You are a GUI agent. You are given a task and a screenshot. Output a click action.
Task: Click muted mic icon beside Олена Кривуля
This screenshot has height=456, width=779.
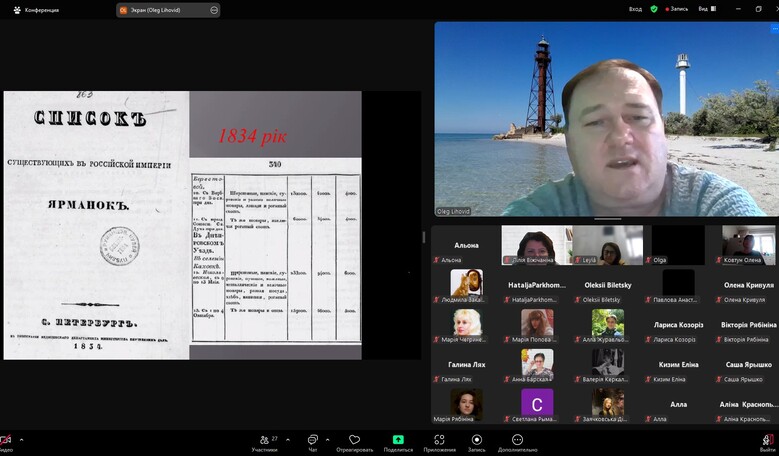[719, 300]
